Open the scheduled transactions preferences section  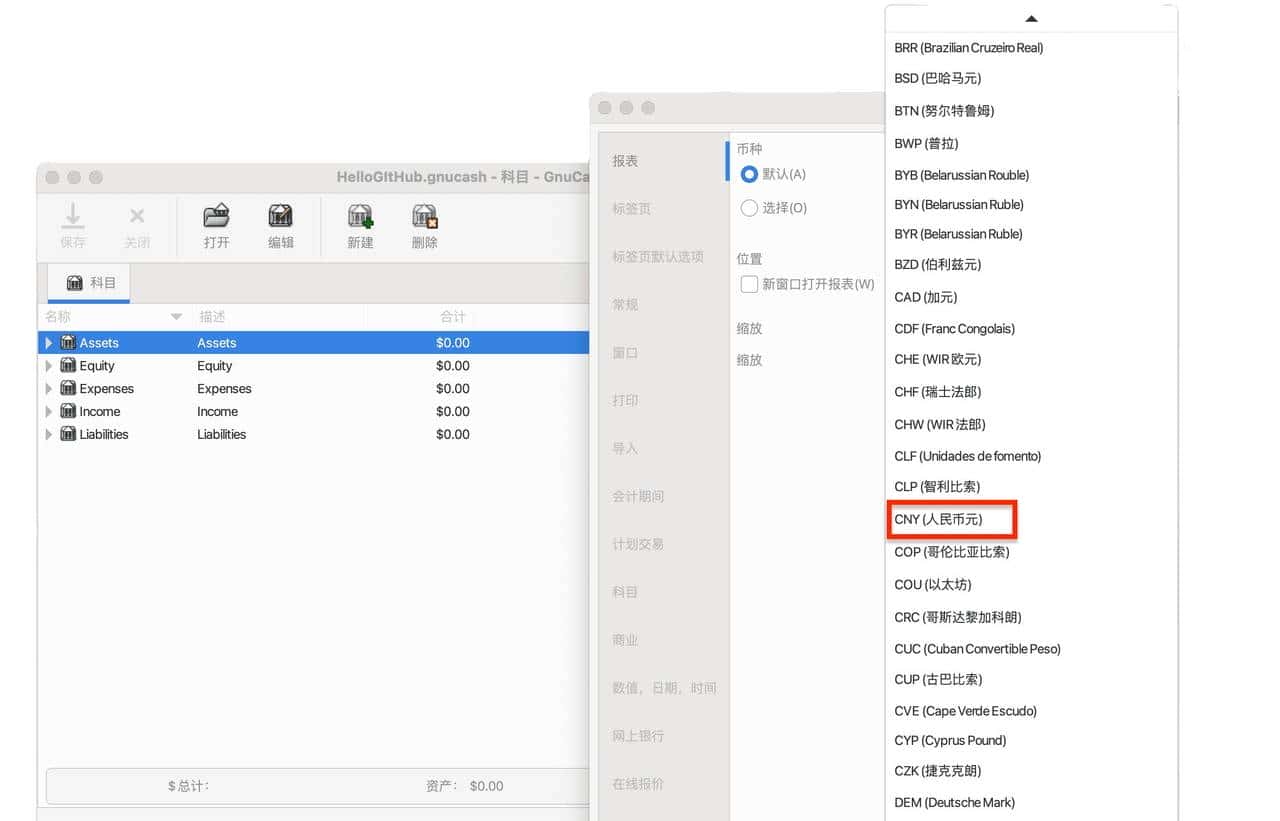tap(637, 544)
